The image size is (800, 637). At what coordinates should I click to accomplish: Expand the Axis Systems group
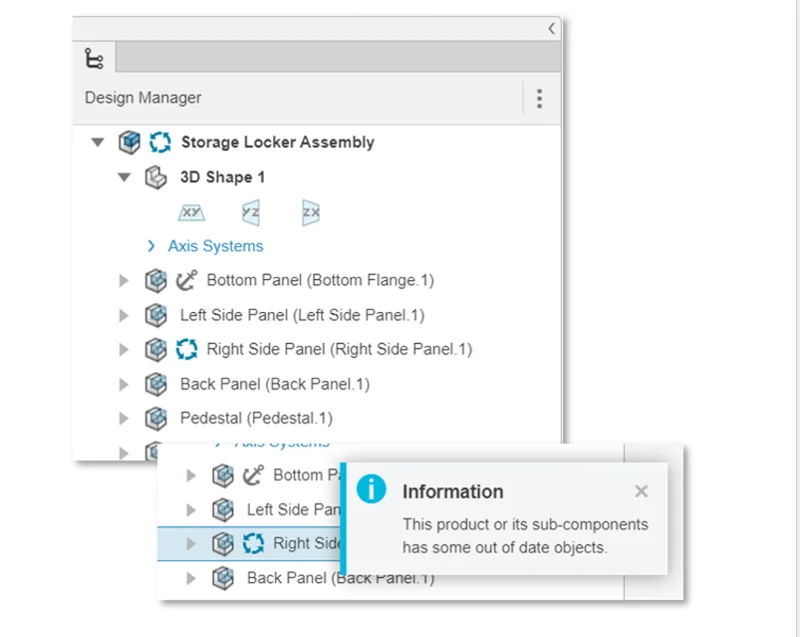[x=152, y=246]
